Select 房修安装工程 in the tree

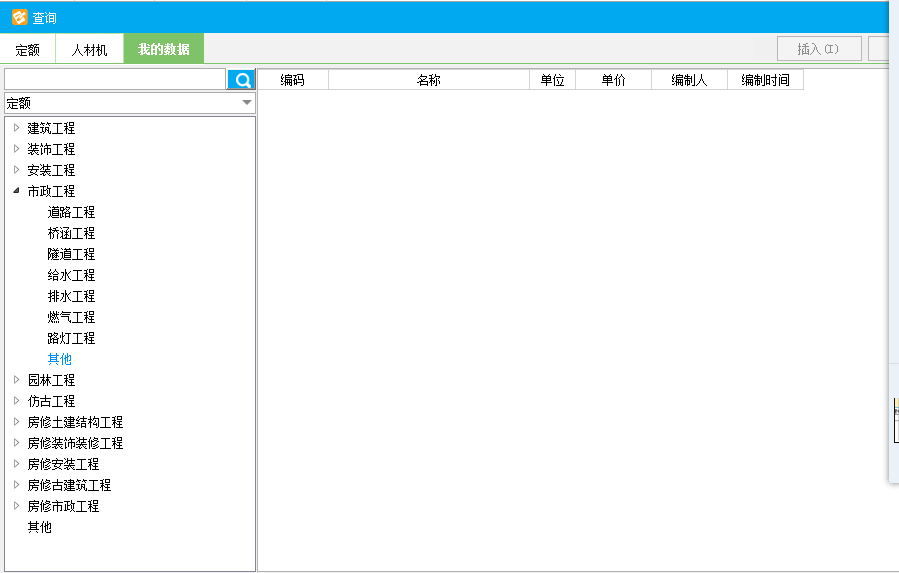pyautogui.click(x=63, y=464)
